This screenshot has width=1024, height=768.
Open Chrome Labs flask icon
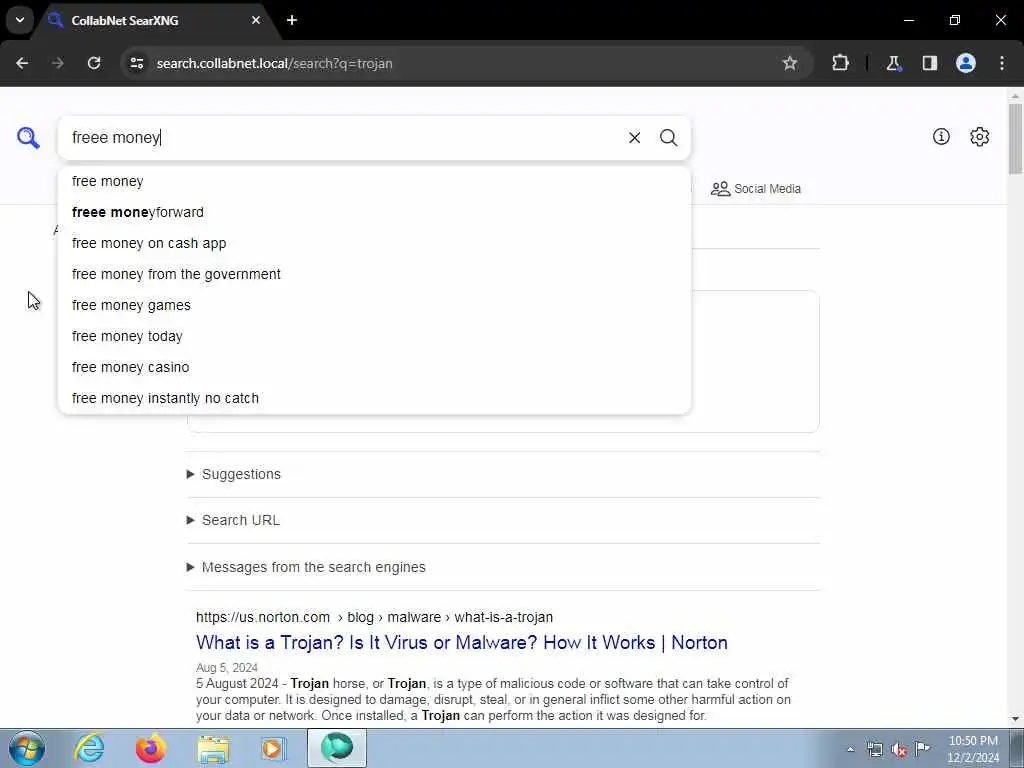point(893,63)
